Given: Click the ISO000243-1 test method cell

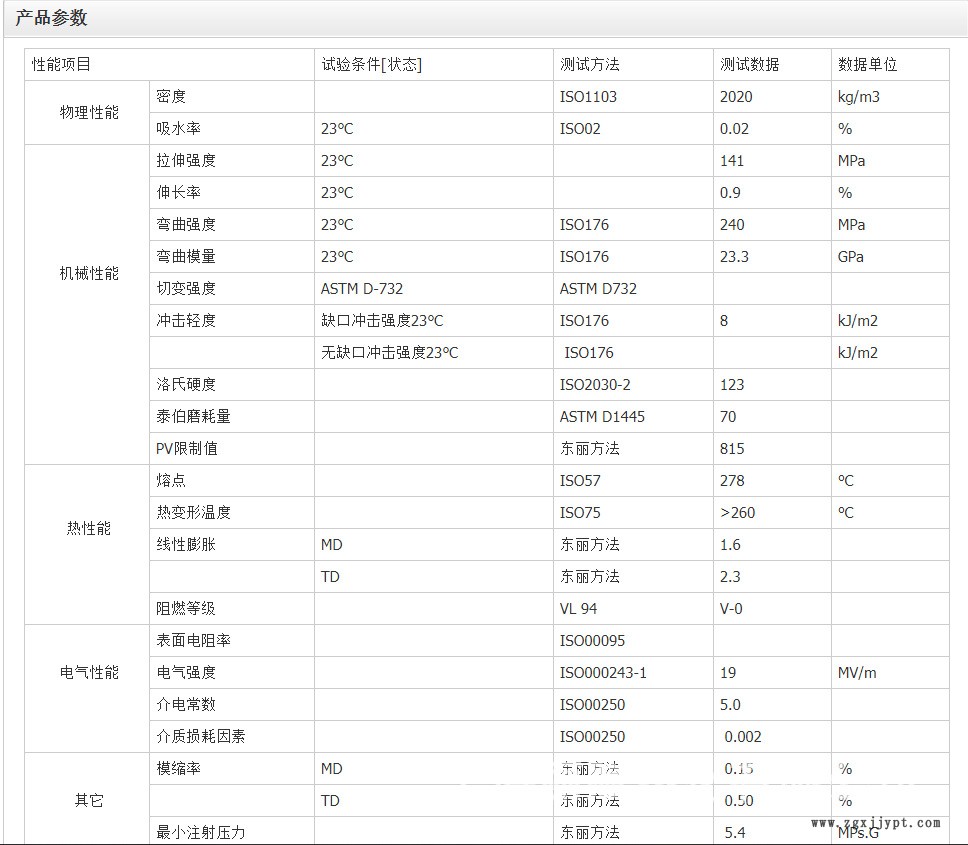Looking at the screenshot, I should tap(603, 673).
